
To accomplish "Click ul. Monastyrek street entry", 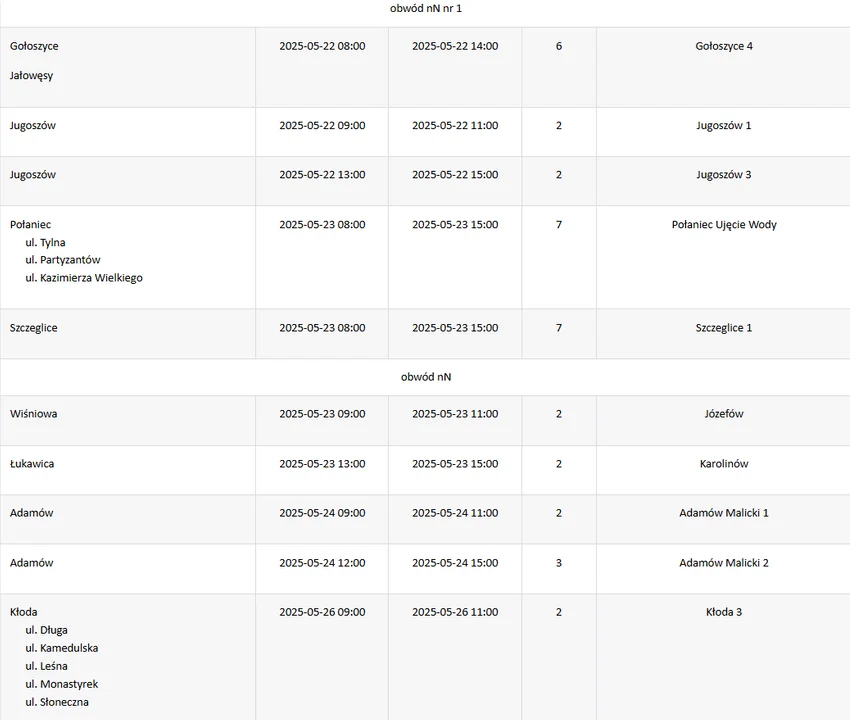I will (62, 684).
